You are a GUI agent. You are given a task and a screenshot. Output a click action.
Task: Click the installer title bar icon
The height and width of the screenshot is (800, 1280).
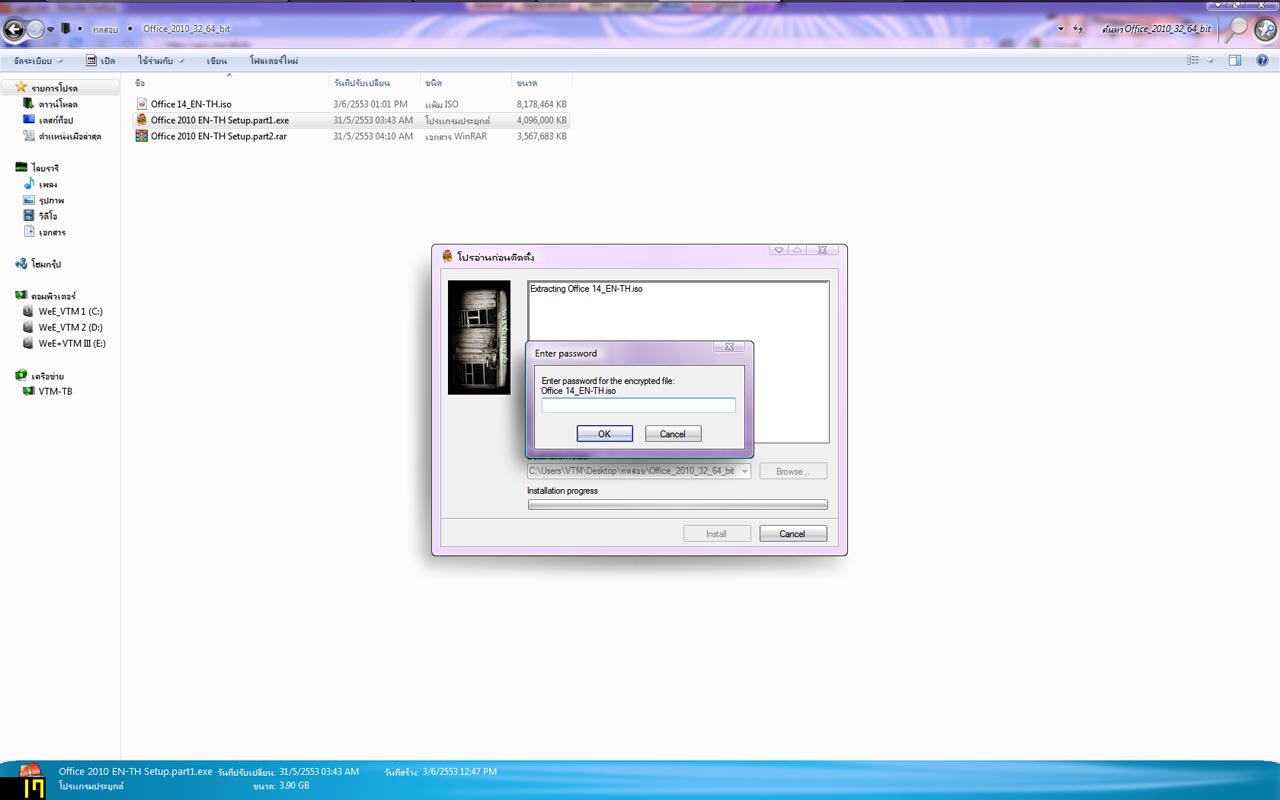point(447,257)
